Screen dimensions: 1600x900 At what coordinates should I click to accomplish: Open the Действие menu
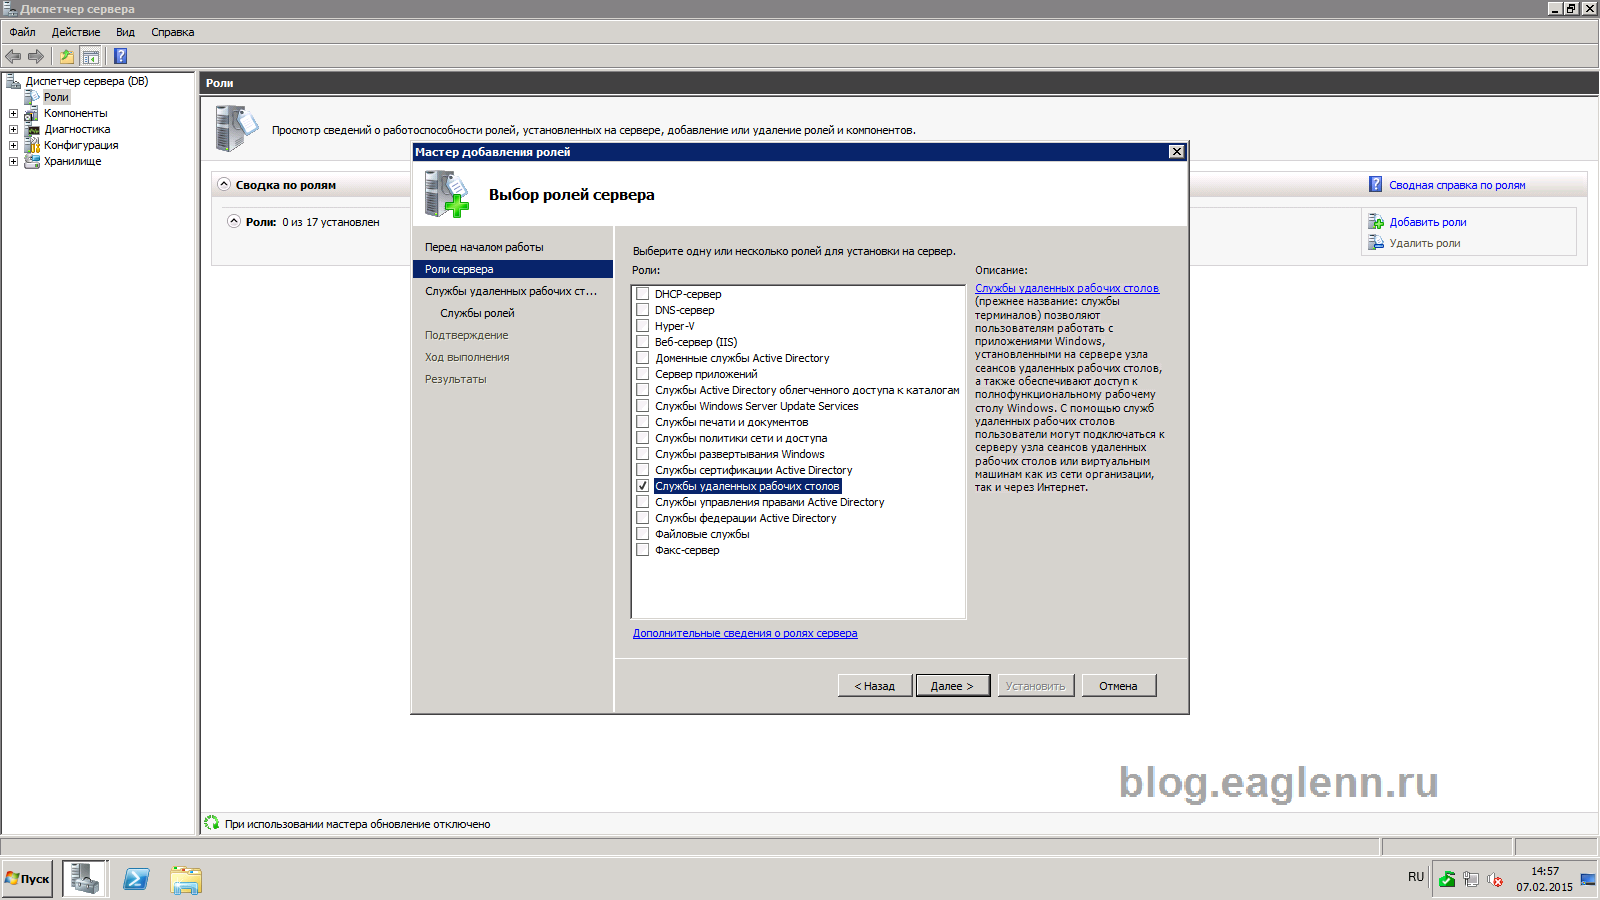coord(76,32)
